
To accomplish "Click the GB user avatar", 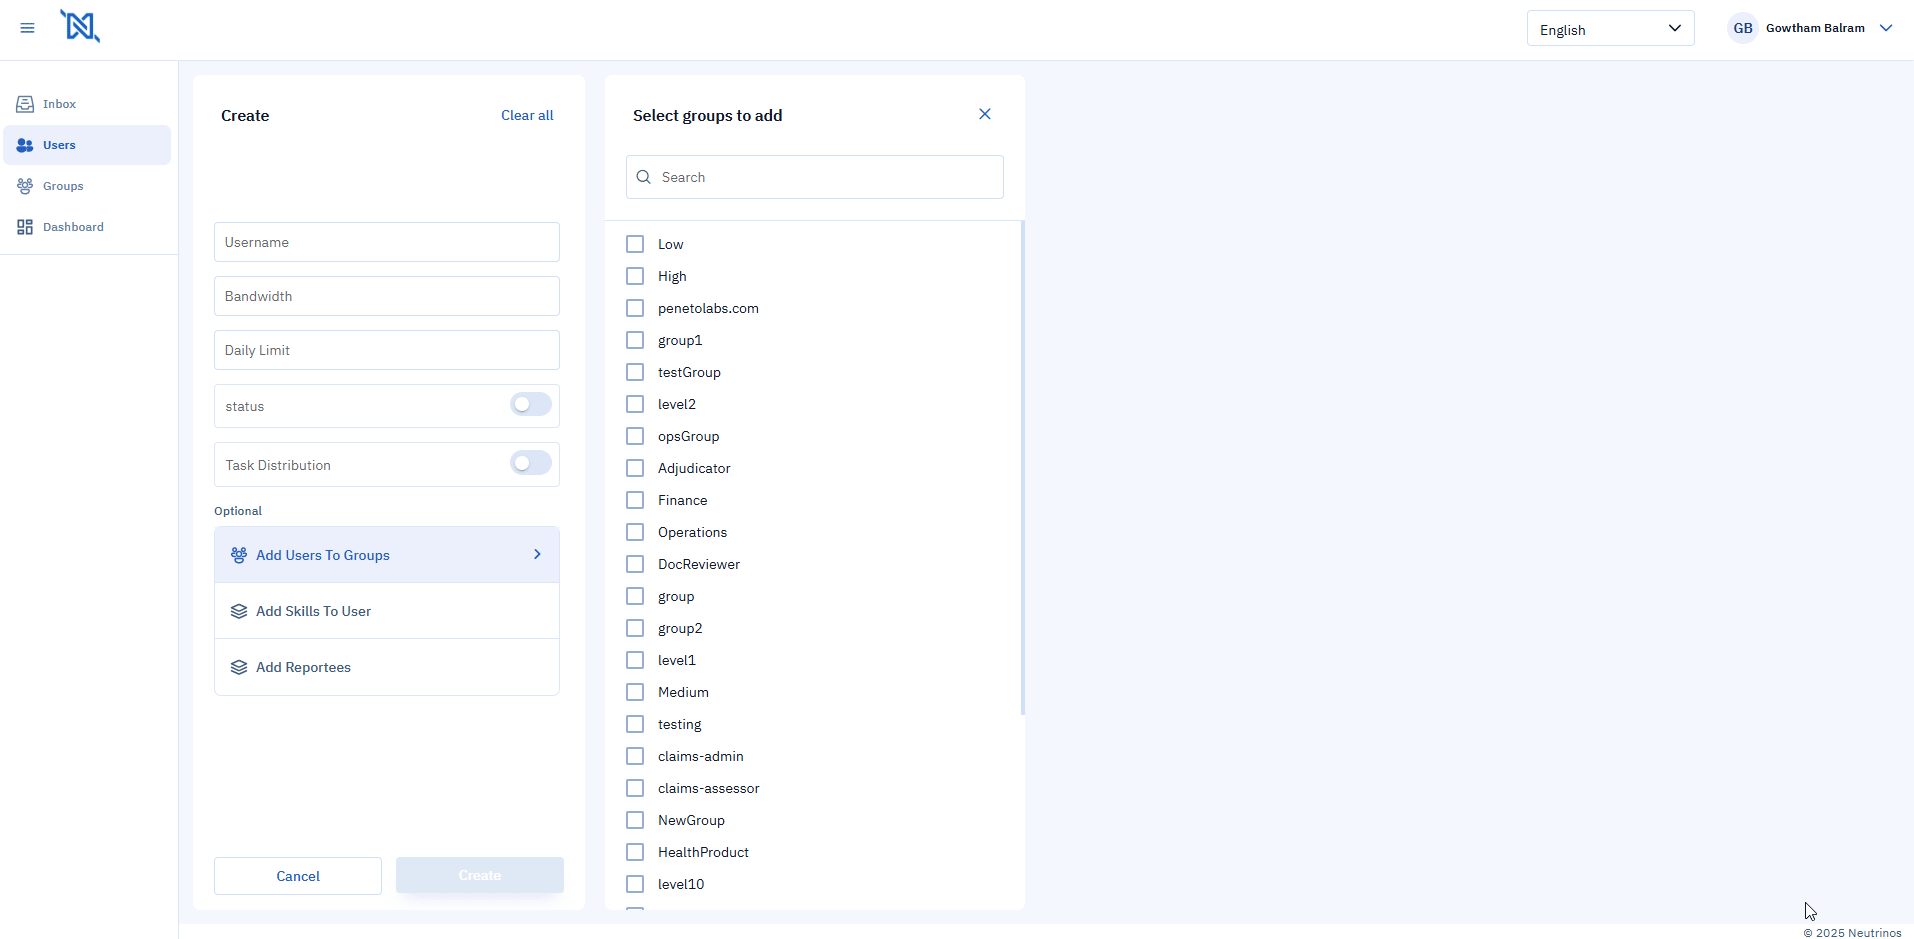I will pos(1743,28).
